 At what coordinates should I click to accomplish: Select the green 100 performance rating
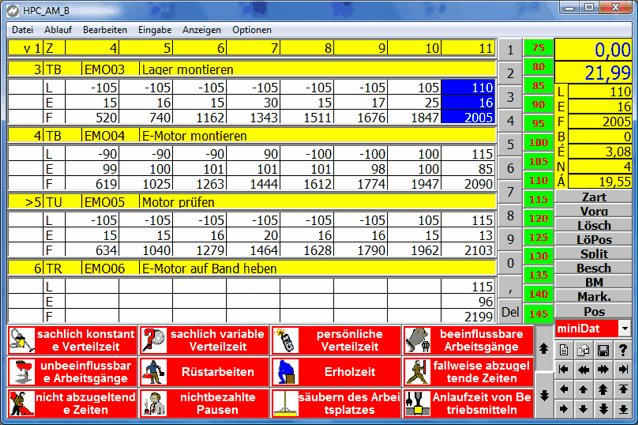coord(540,143)
